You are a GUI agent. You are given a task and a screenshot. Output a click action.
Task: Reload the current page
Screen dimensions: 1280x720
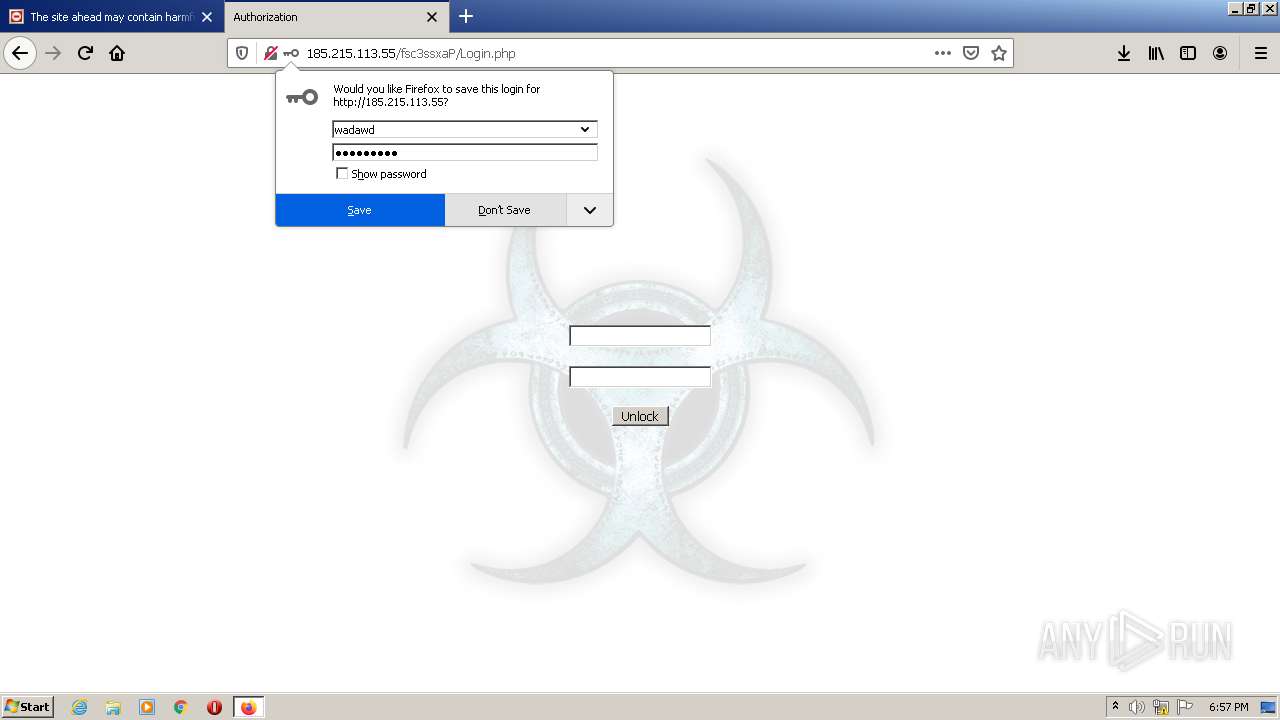[x=85, y=53]
